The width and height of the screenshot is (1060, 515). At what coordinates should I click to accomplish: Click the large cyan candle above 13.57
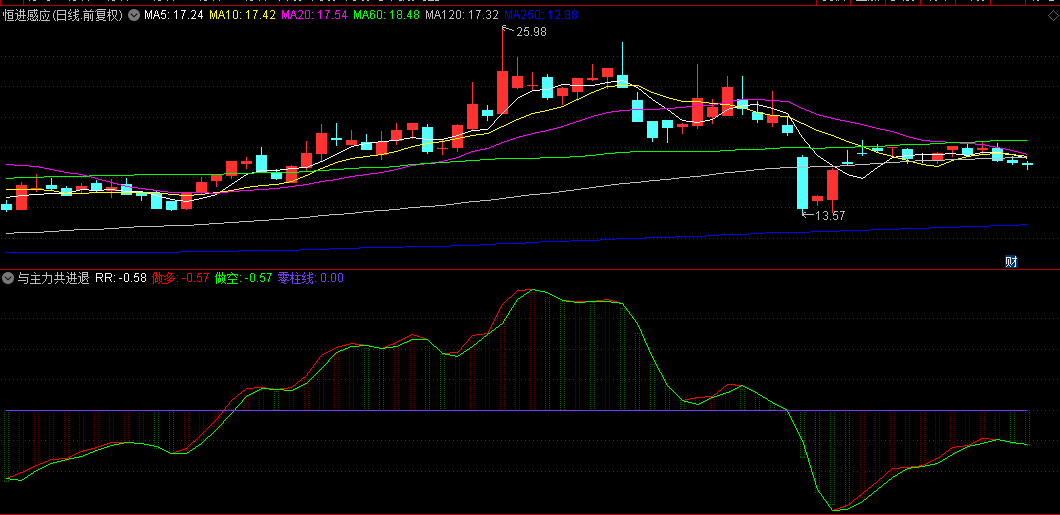coord(802,182)
